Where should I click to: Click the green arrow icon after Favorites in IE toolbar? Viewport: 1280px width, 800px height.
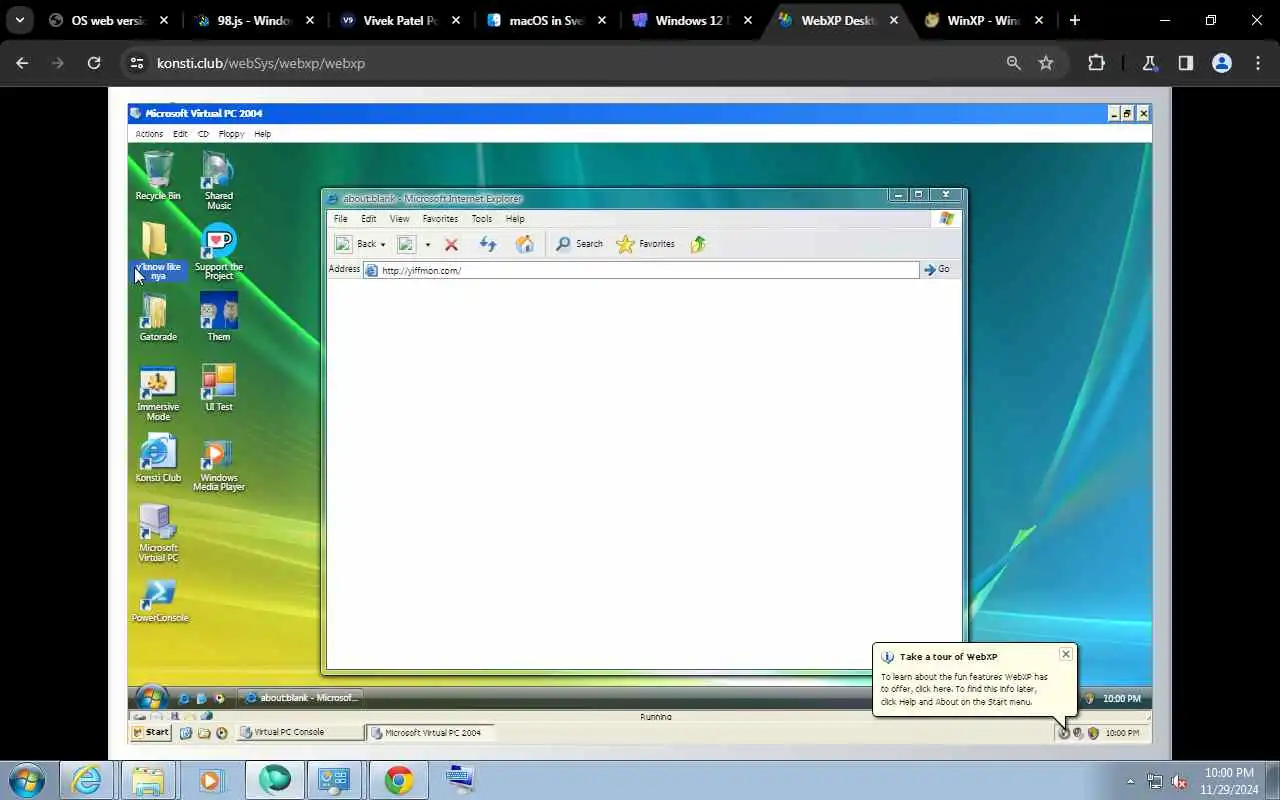(698, 244)
